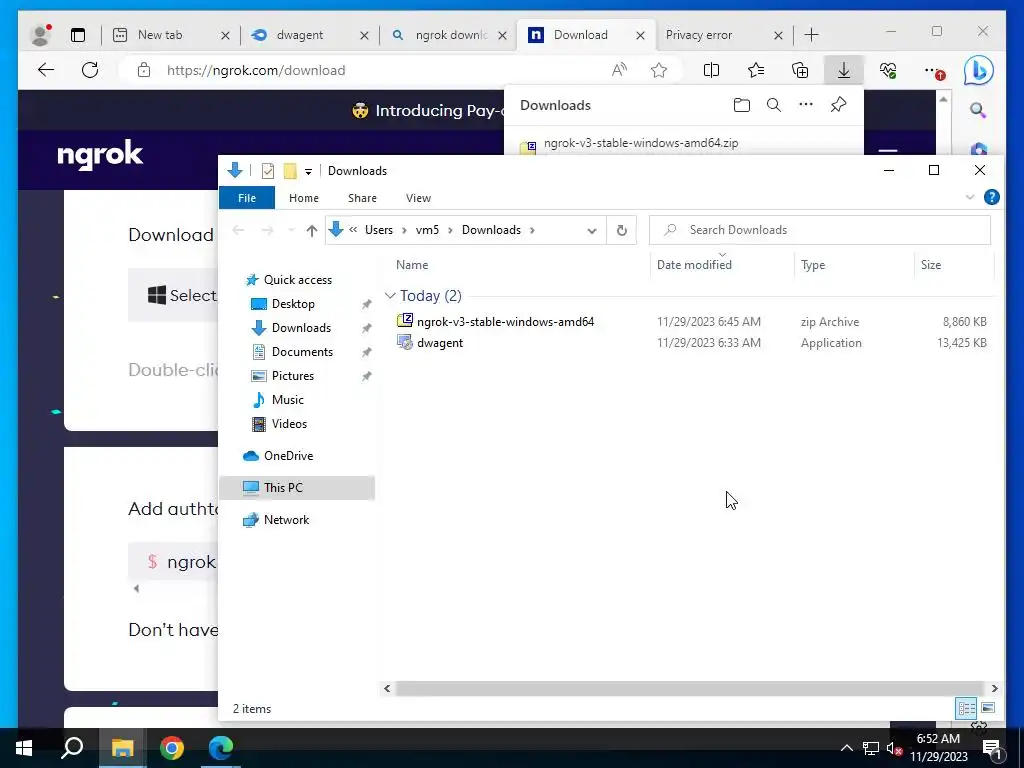Open Documents in navigation pane

pos(302,352)
